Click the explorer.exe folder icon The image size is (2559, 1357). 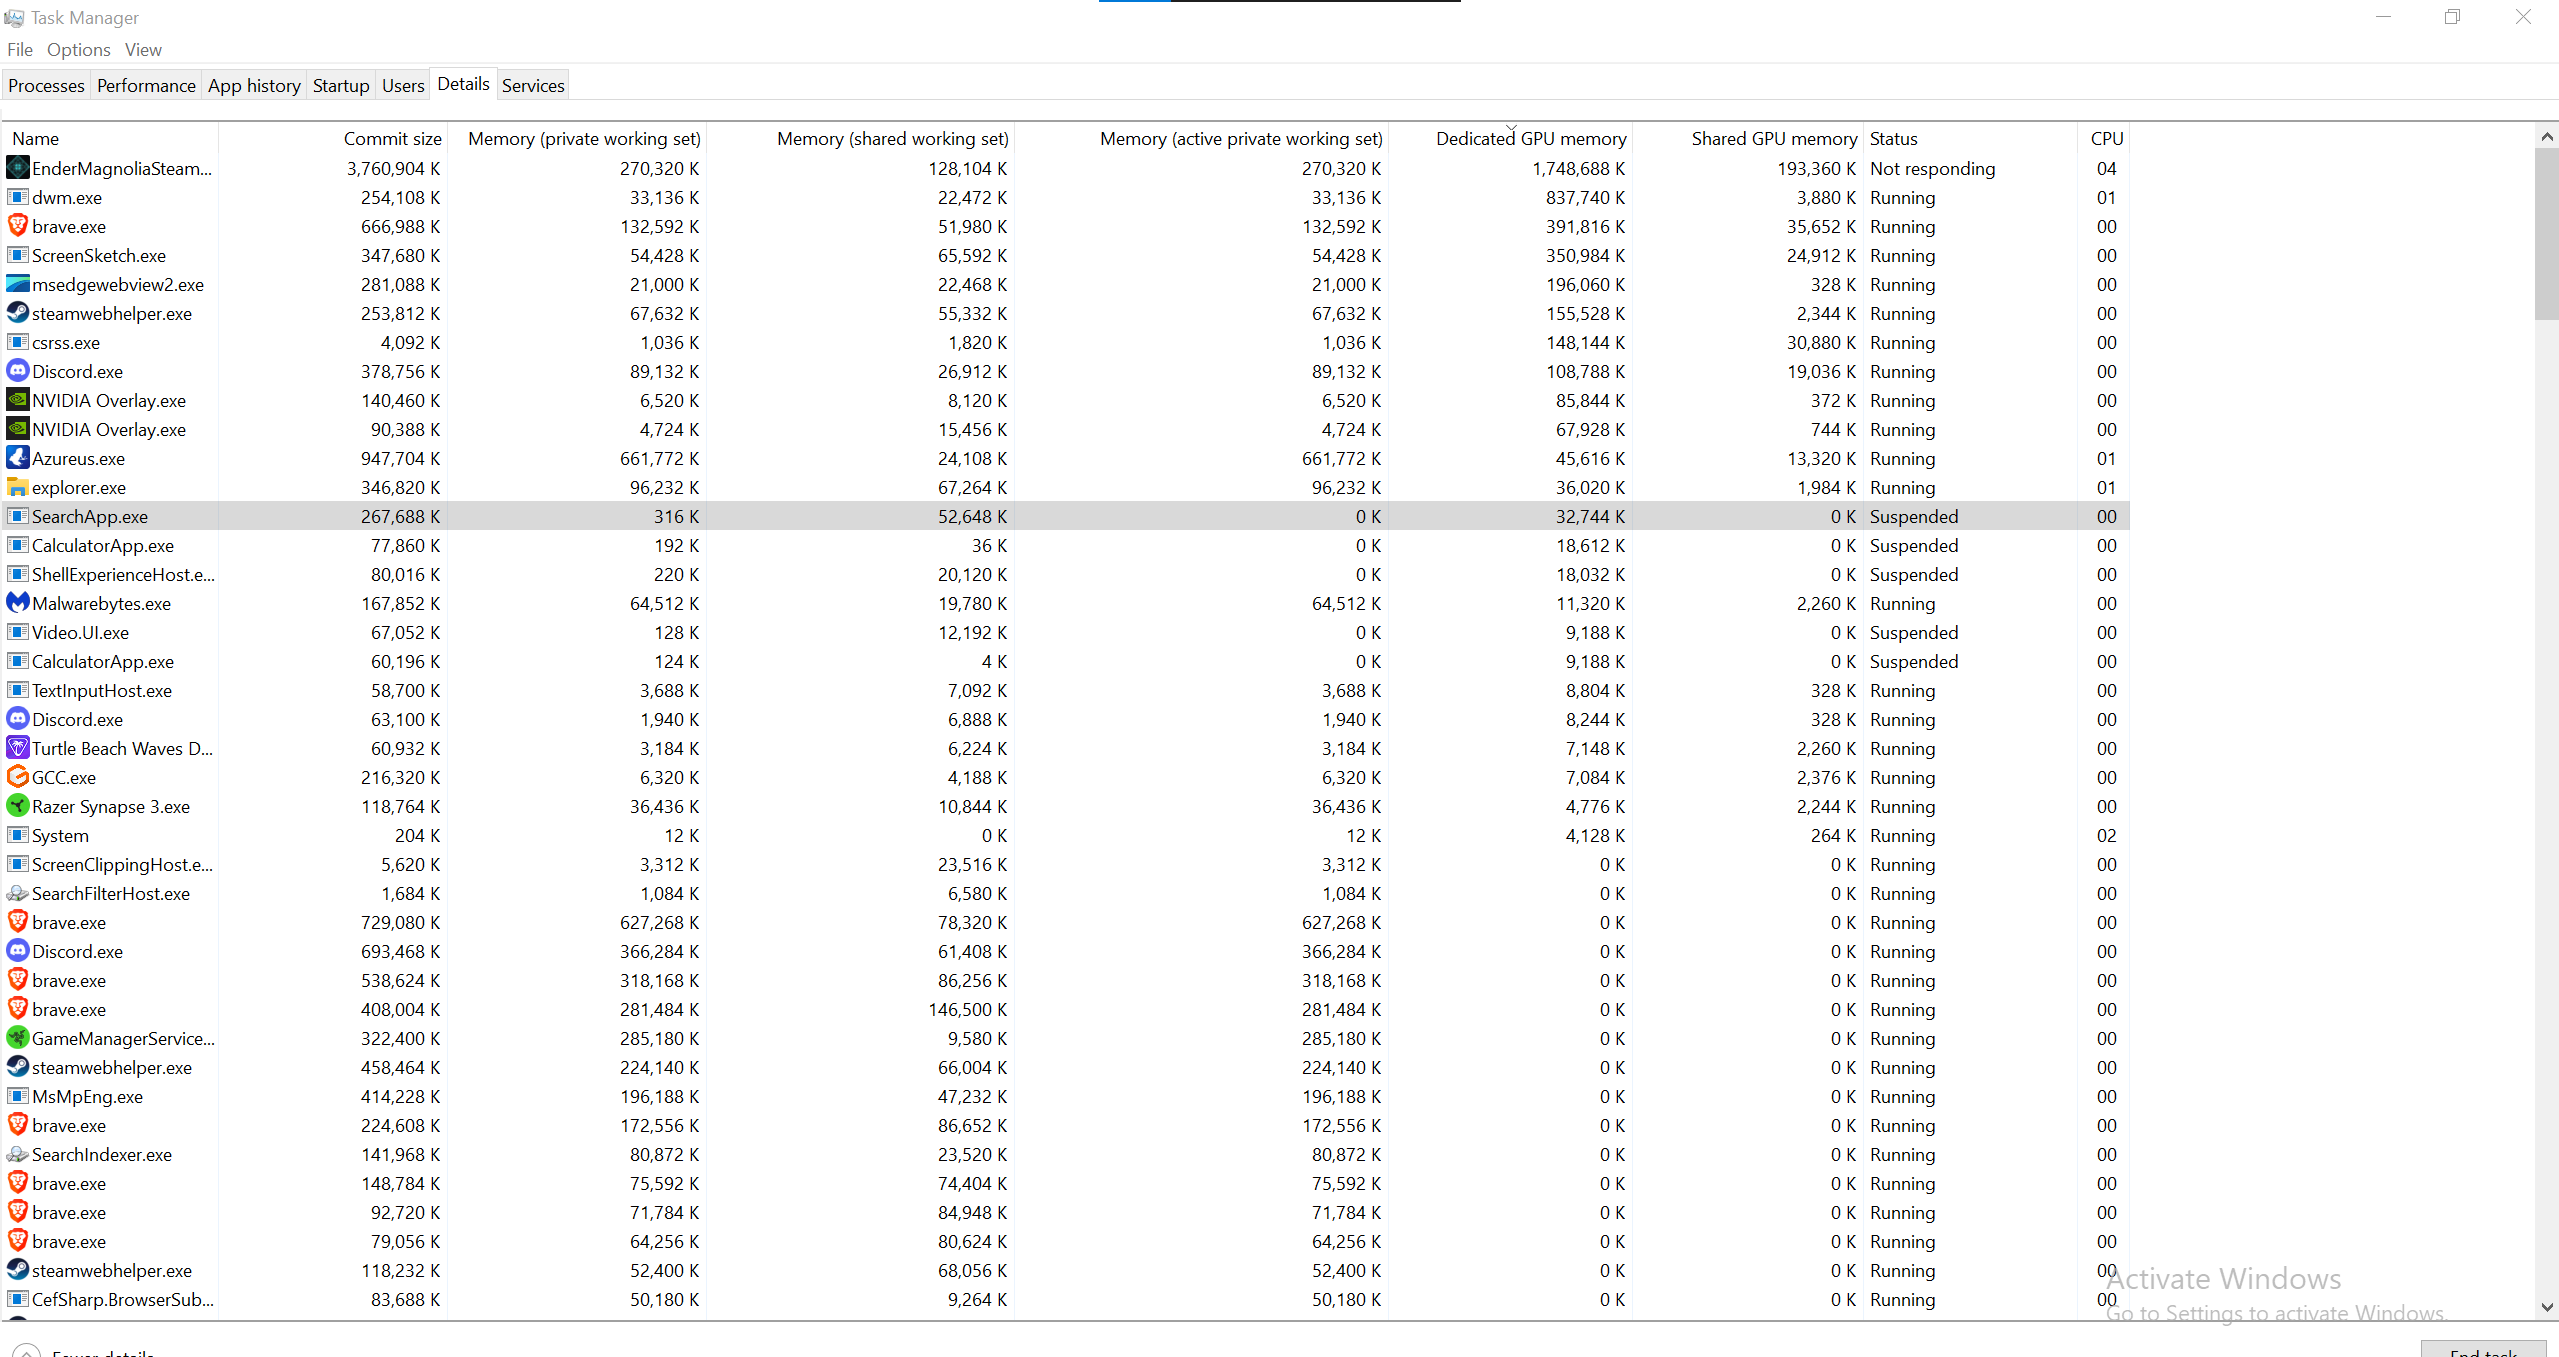coord(18,487)
